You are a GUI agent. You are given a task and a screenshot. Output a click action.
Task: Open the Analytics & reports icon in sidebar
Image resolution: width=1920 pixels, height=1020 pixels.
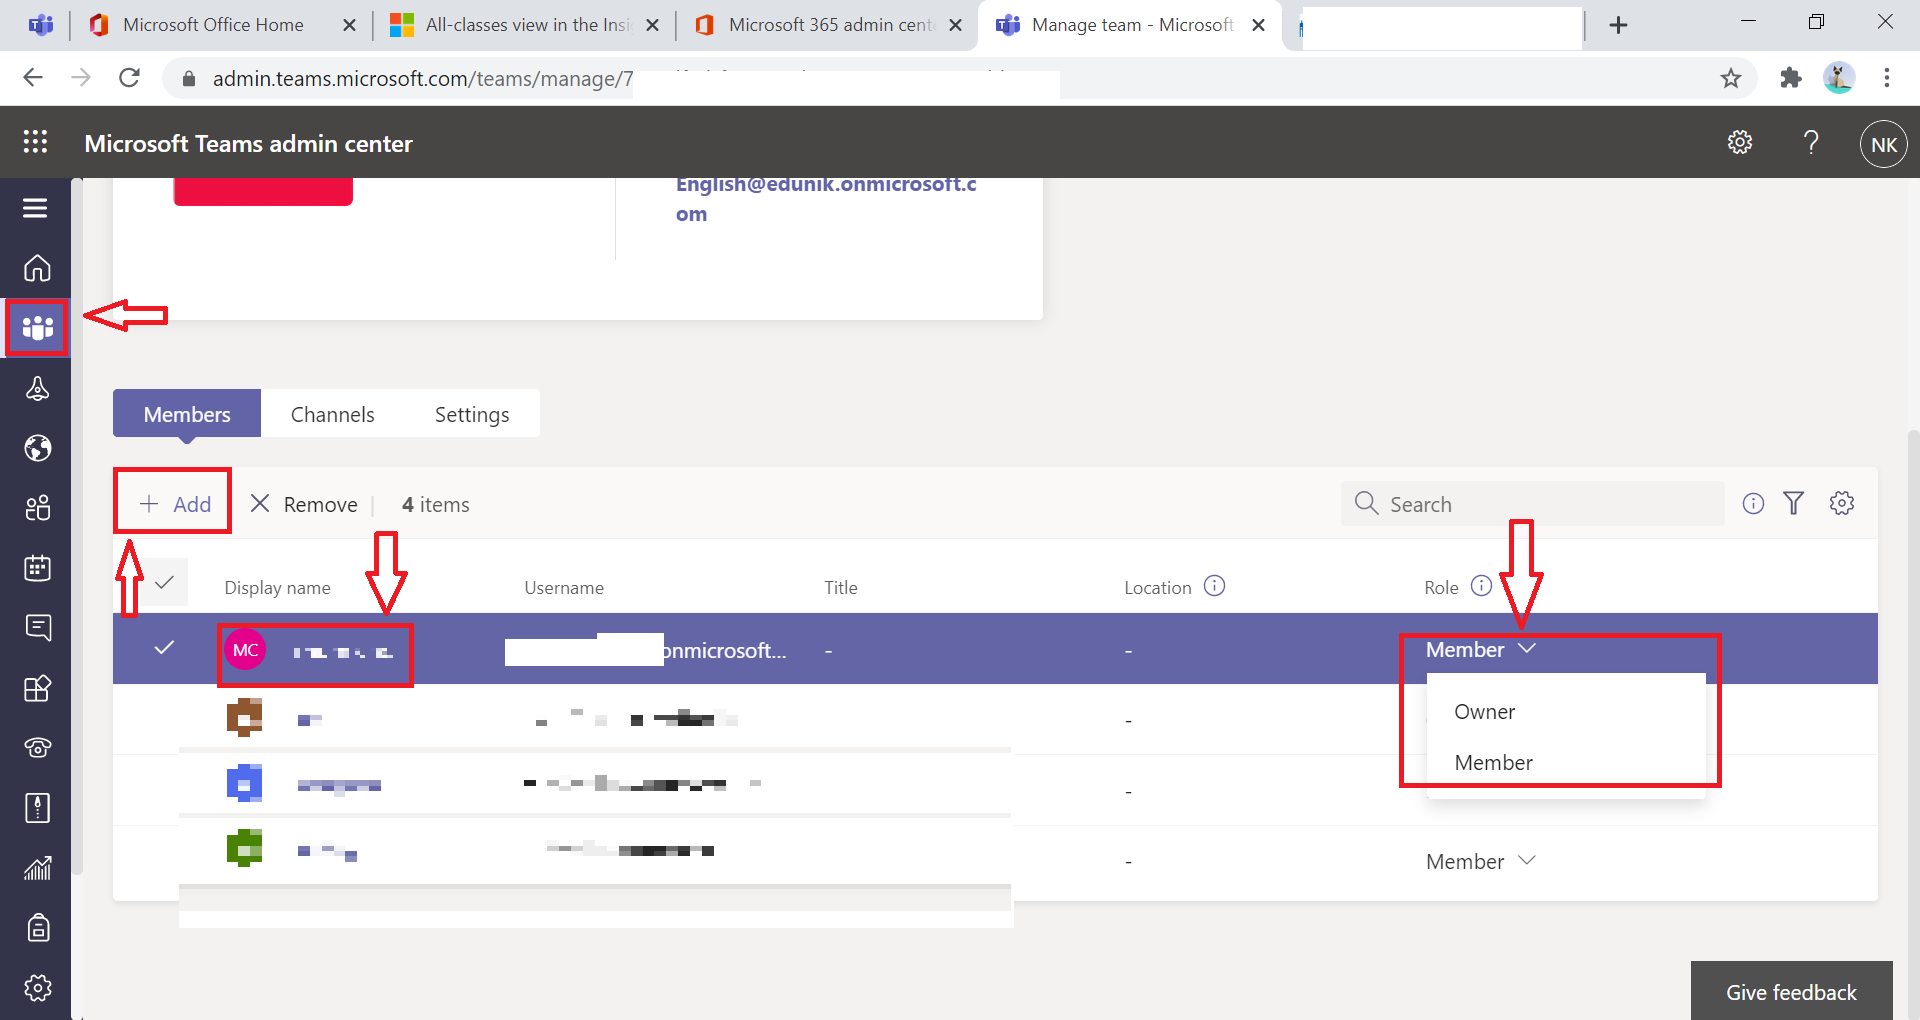pyautogui.click(x=37, y=868)
